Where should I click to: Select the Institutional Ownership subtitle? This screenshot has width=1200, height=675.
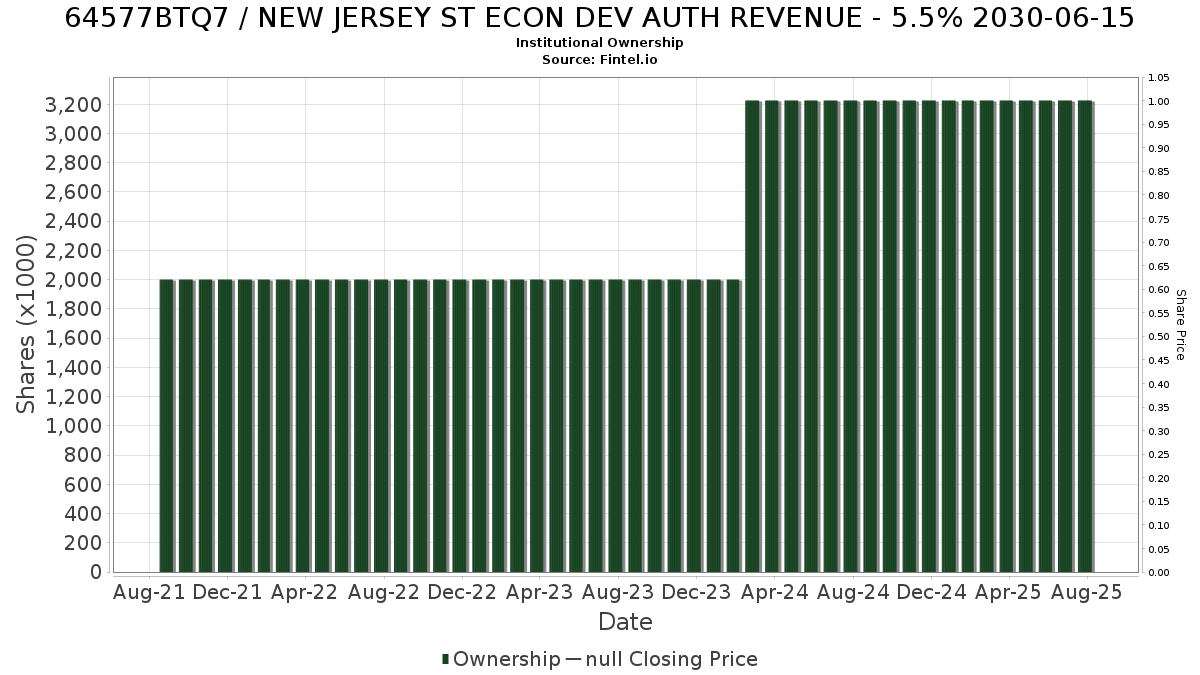coord(599,43)
